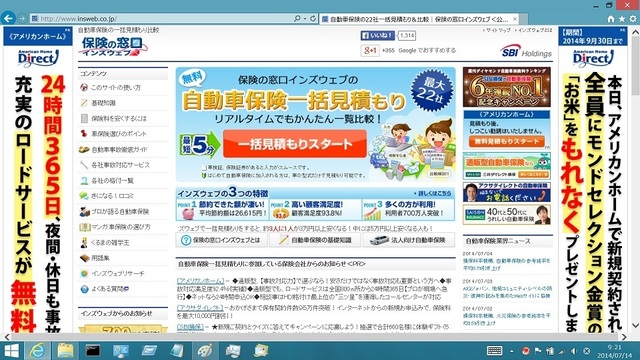Open the 6年連続NO.1 campaign banner

pos(507,87)
